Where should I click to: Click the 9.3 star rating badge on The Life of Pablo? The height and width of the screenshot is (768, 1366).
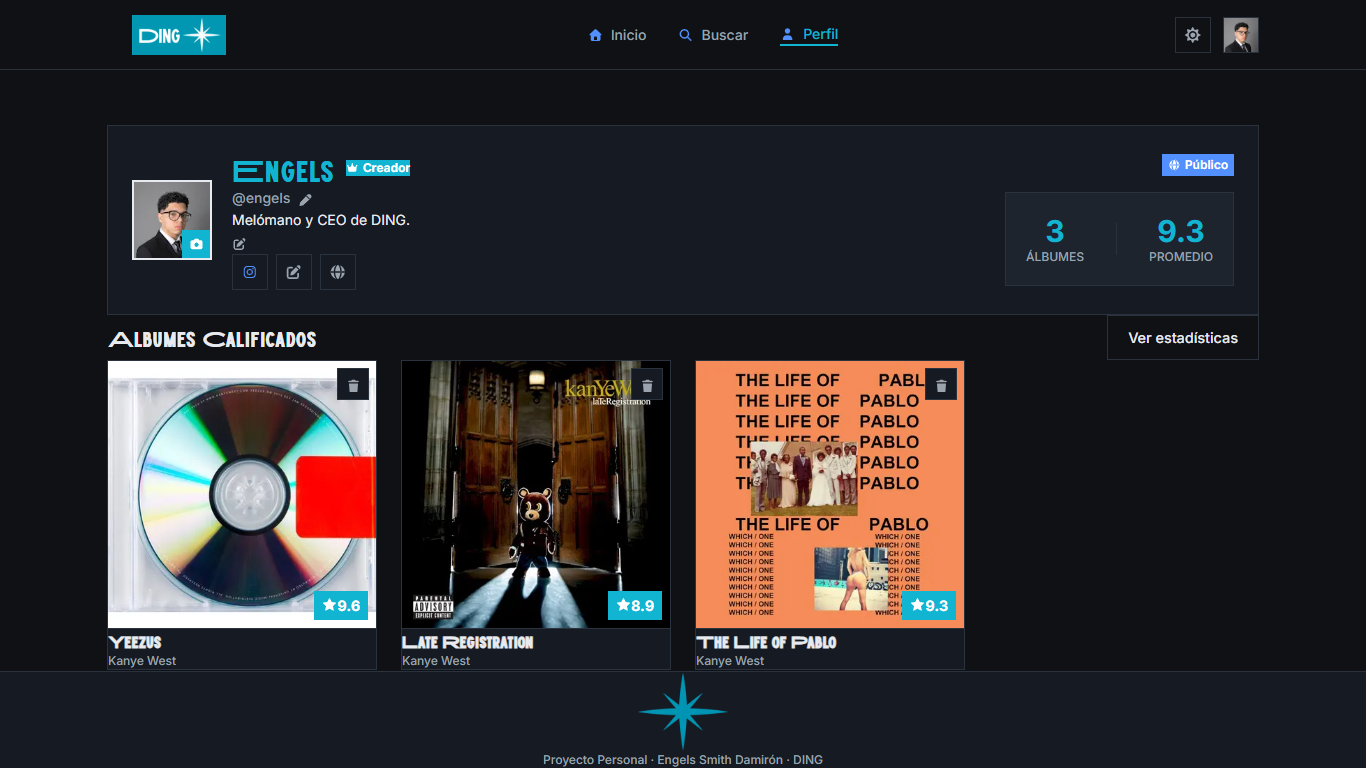tap(929, 605)
